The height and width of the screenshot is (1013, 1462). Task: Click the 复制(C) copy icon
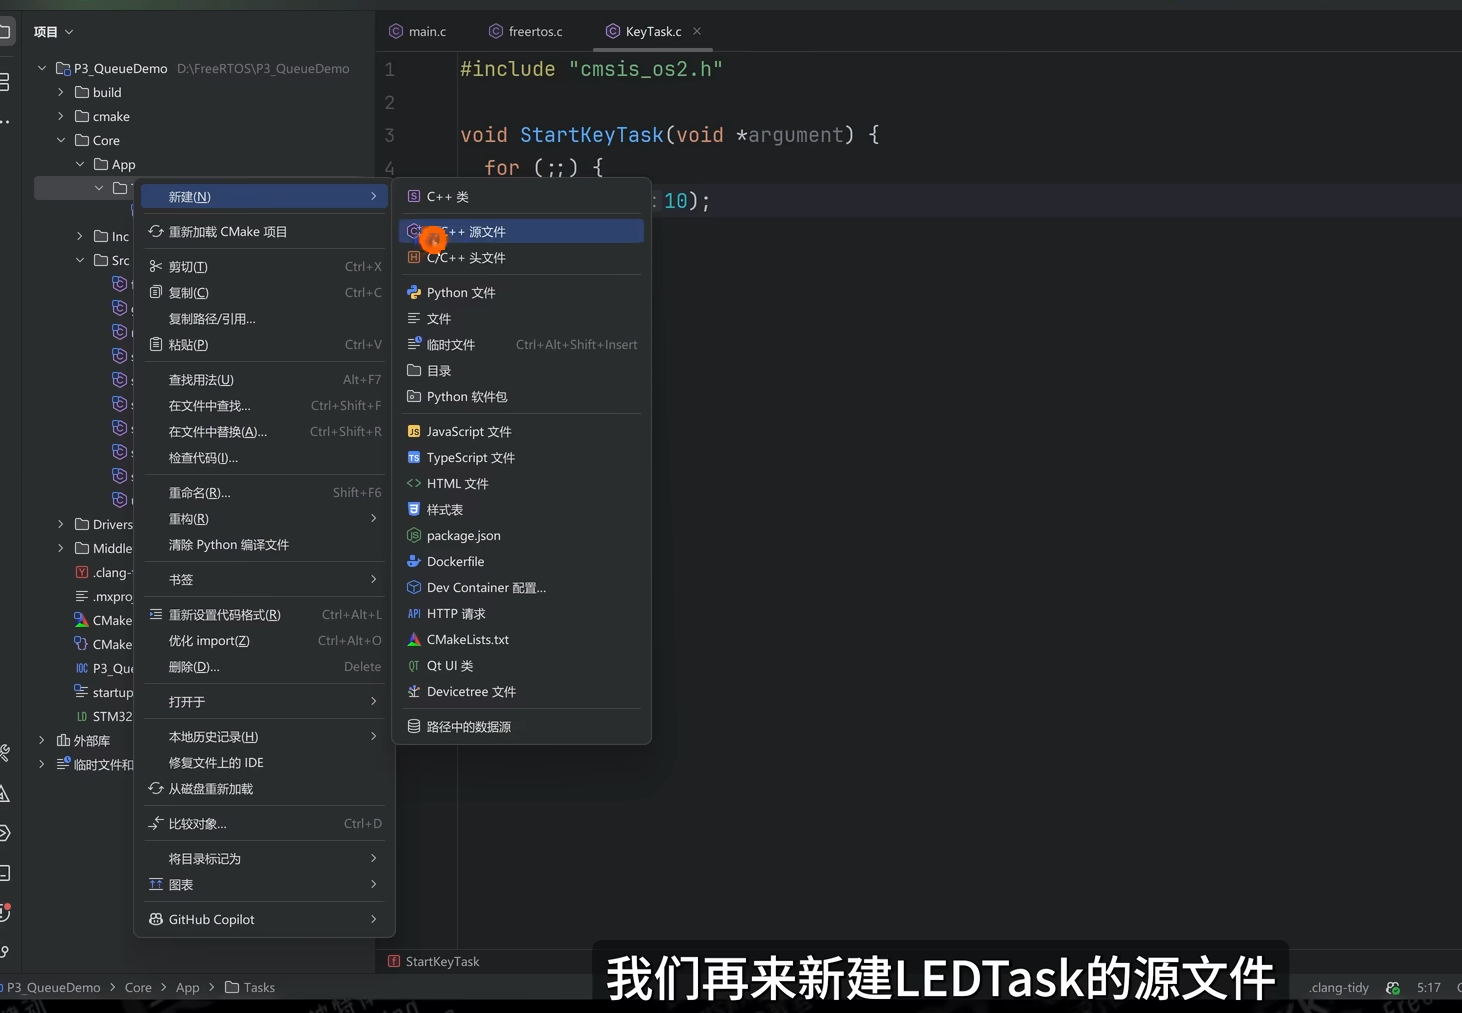click(156, 292)
